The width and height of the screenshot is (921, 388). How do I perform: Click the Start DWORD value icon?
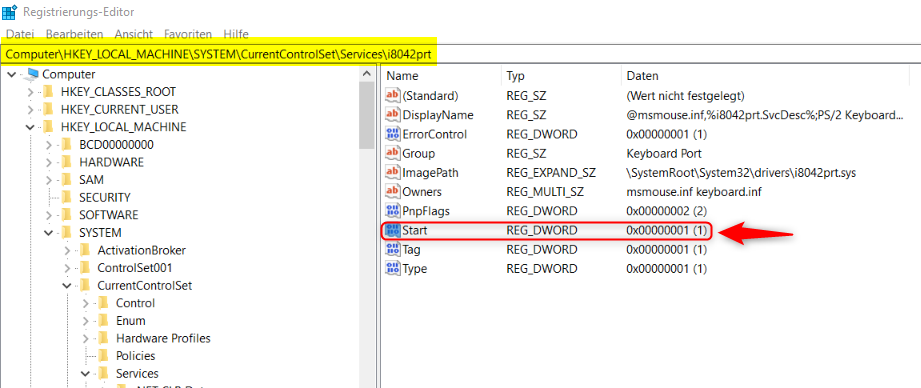[392, 230]
